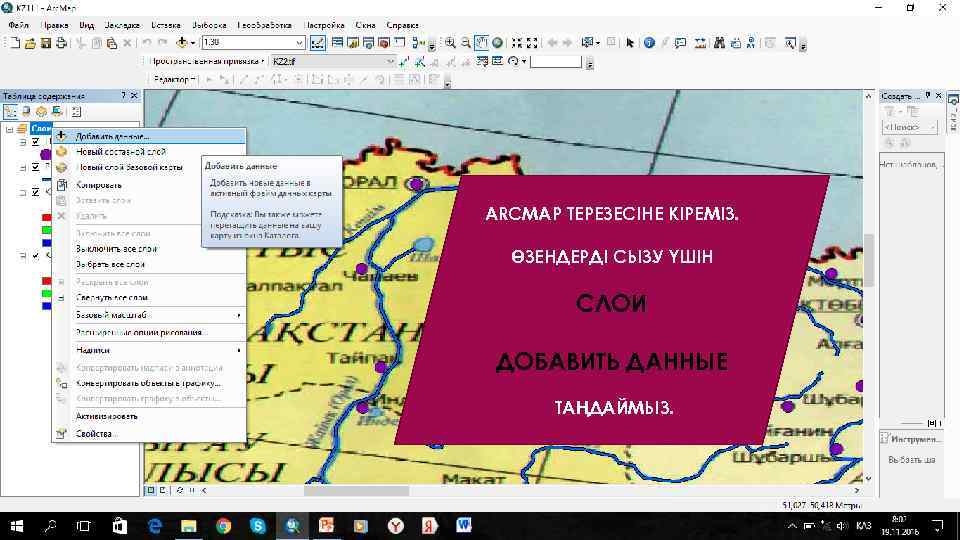The image size is (960, 540).
Task: Click the Full Extent globe icon
Action: (498, 42)
